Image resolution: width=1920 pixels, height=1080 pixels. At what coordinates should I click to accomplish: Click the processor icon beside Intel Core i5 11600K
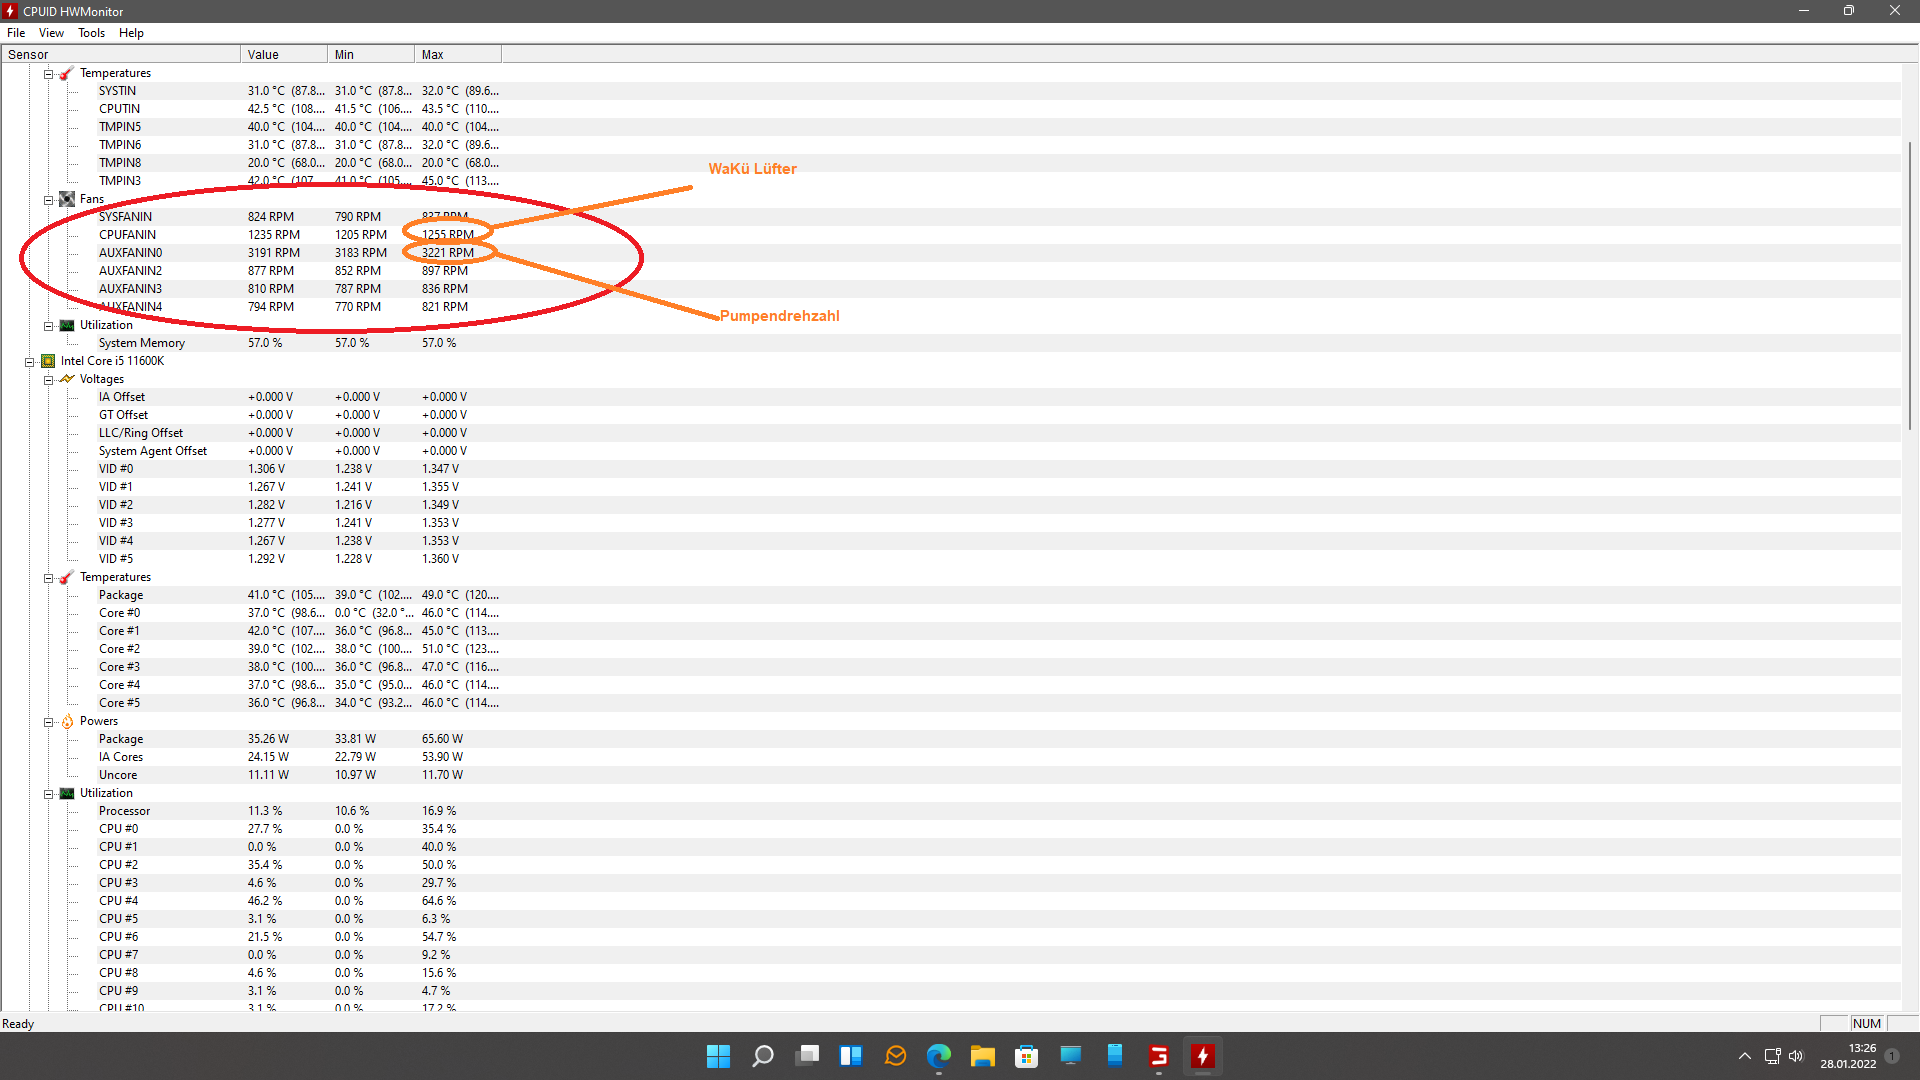[48, 361]
